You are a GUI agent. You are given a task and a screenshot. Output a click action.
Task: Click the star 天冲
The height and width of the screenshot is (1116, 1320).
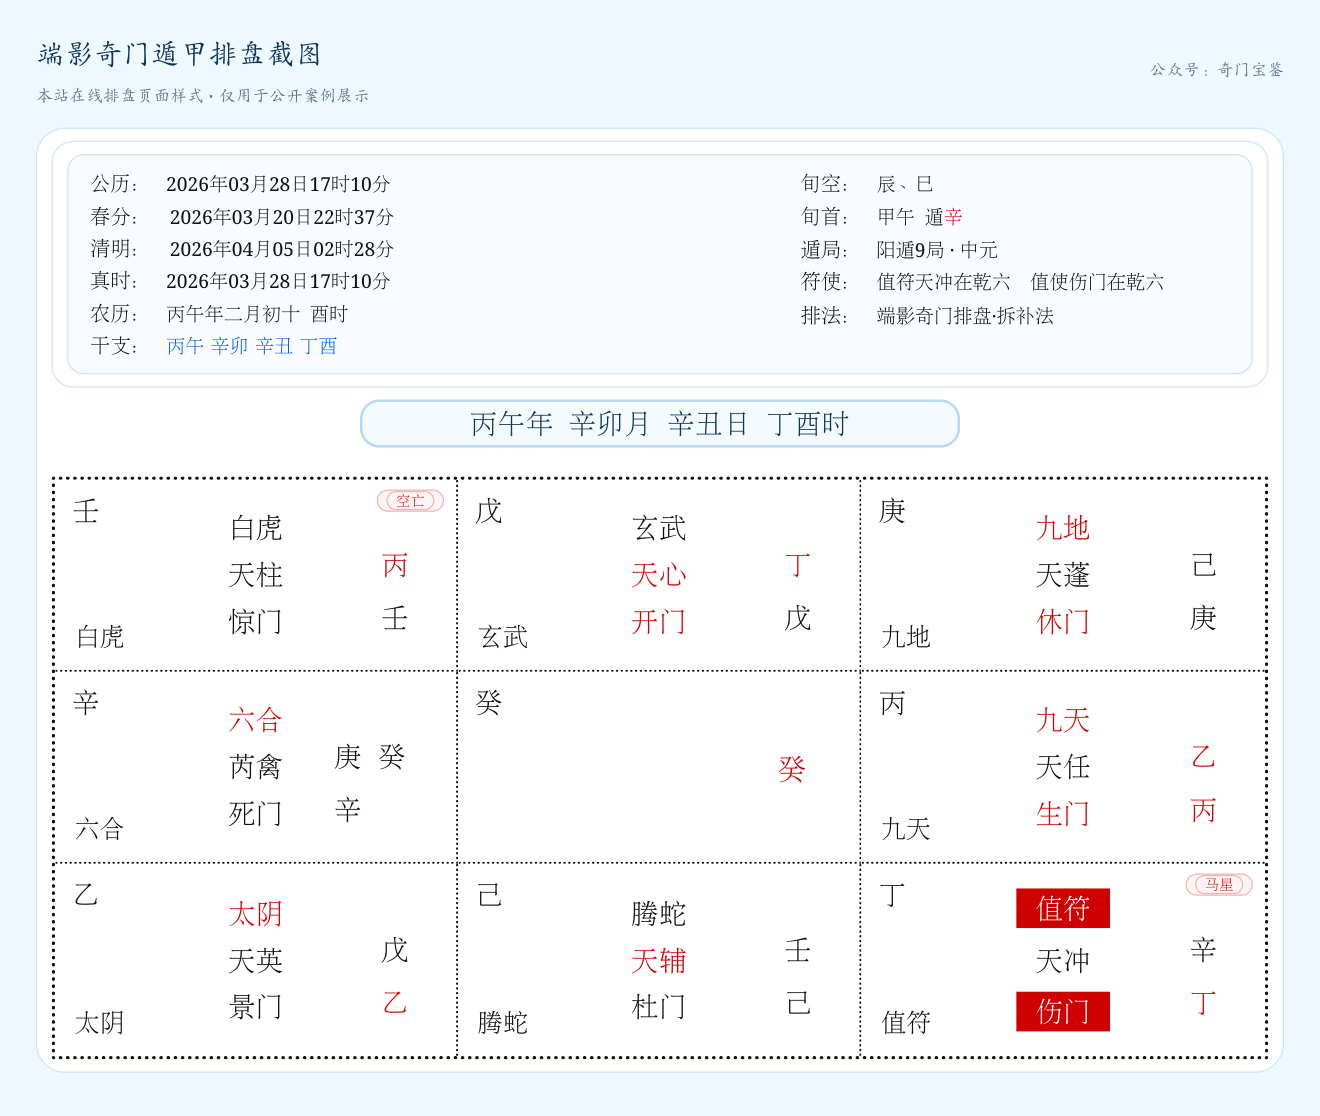point(1063,961)
